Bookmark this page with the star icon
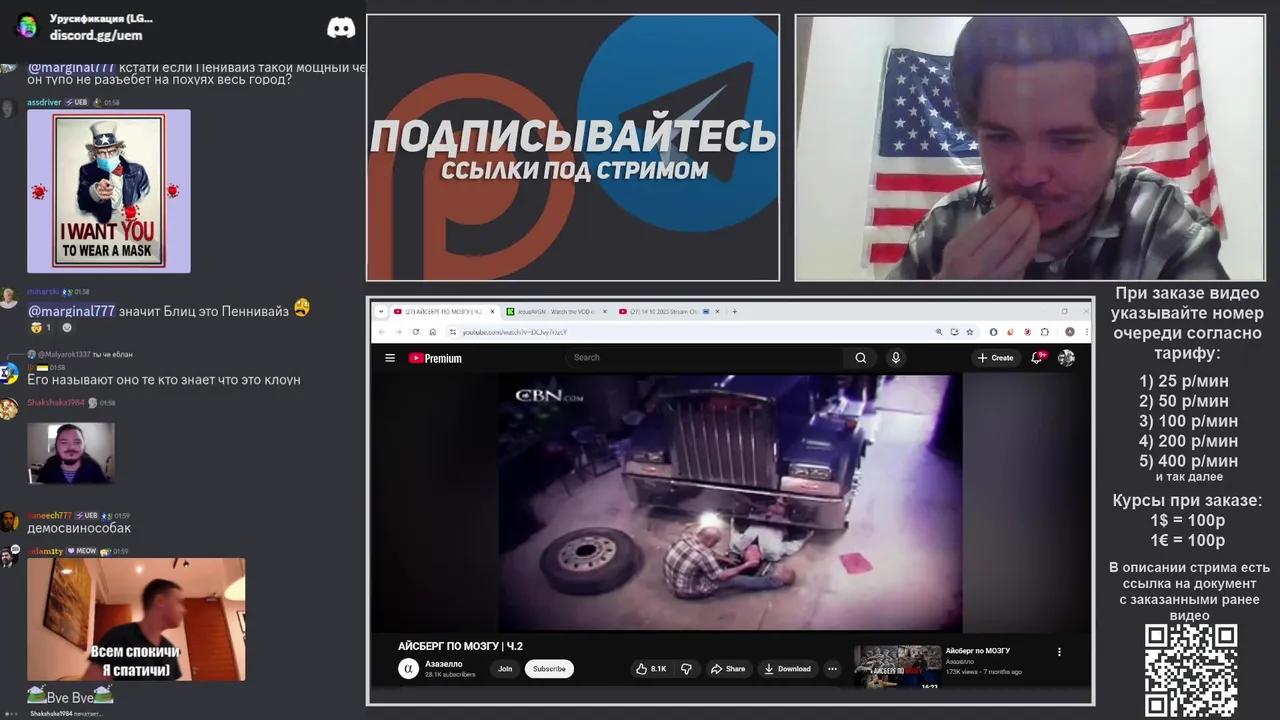Viewport: 1280px width, 720px height. click(970, 332)
